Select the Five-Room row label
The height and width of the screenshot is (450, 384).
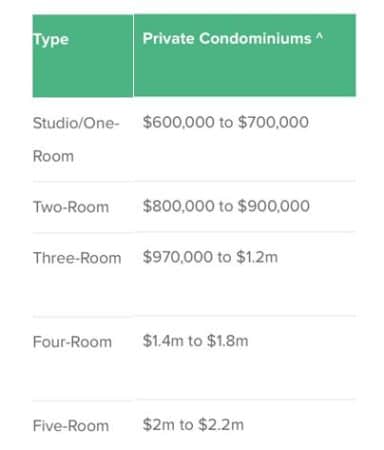[71, 426]
